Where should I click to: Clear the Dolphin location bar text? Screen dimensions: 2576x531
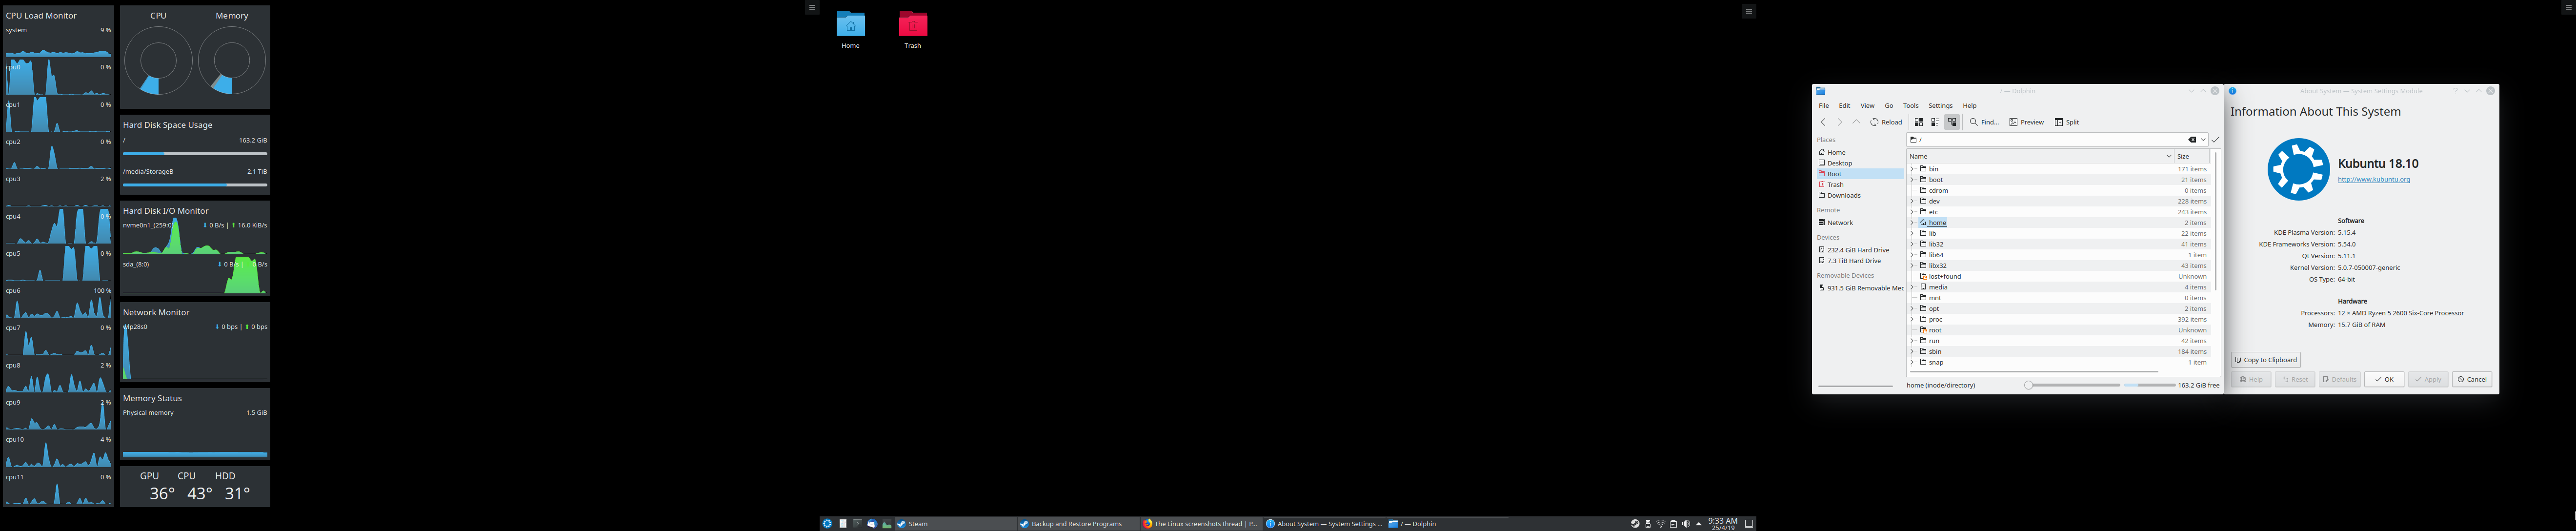(2192, 140)
